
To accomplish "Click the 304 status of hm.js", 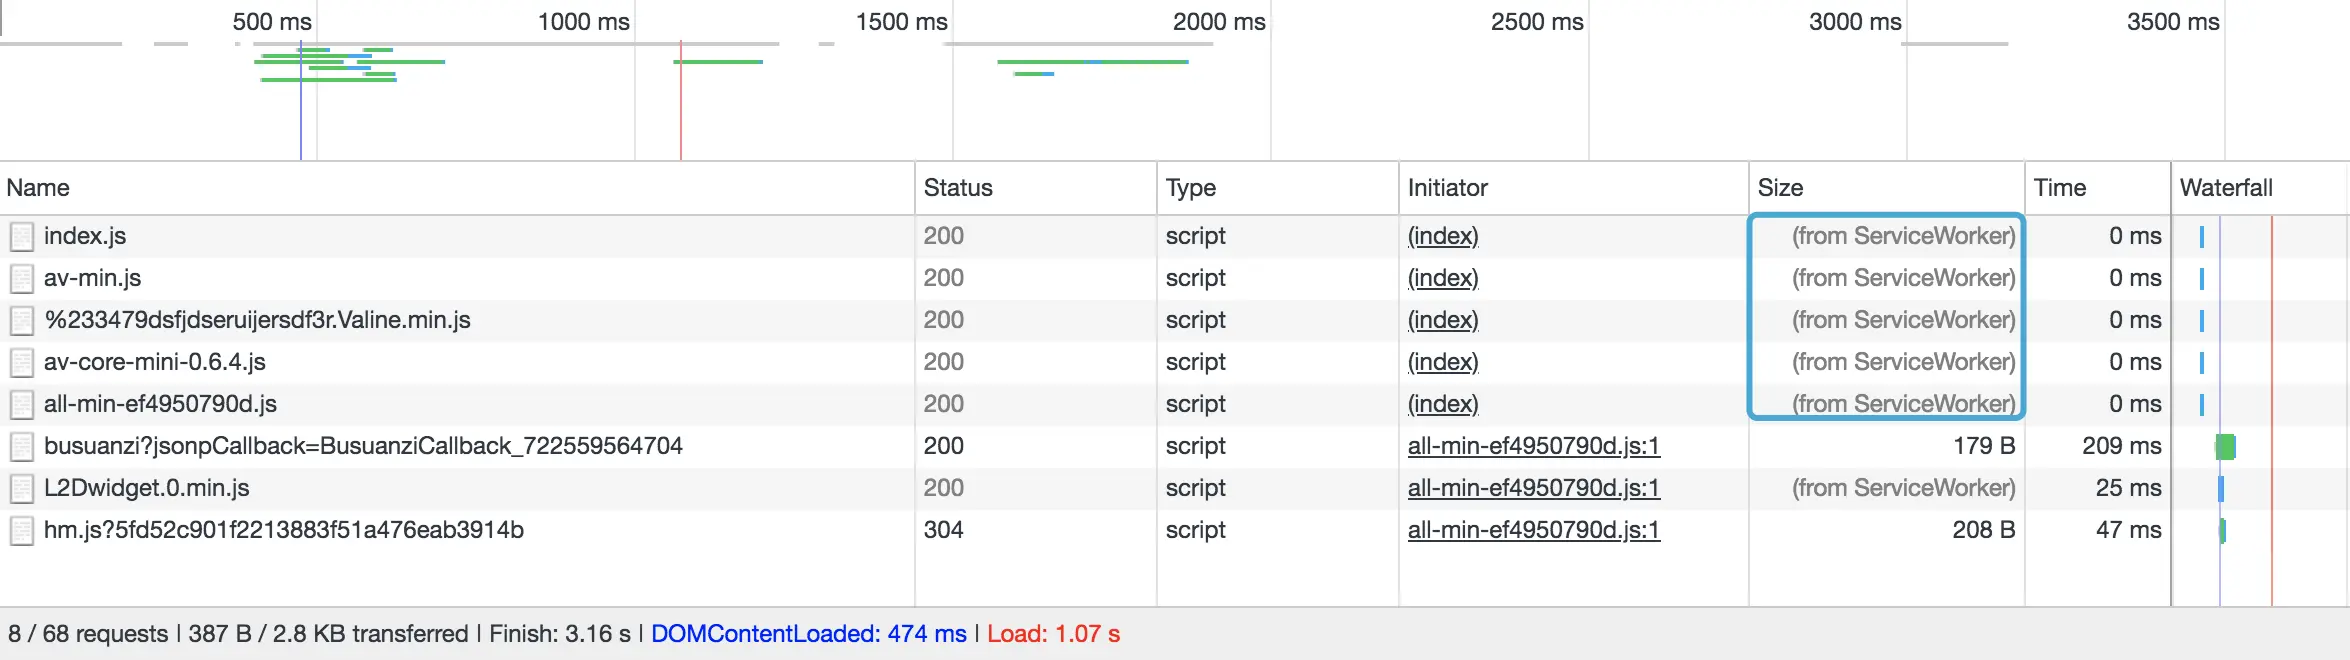I will point(943,530).
